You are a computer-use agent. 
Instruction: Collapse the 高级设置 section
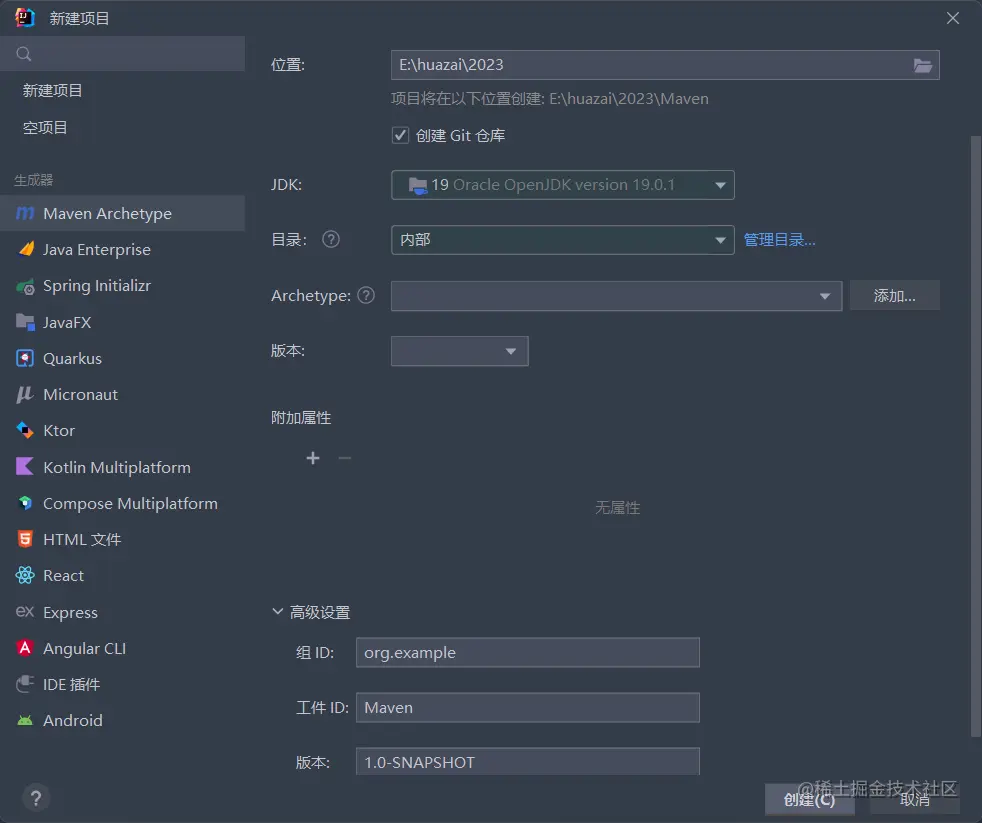[x=277, y=611]
